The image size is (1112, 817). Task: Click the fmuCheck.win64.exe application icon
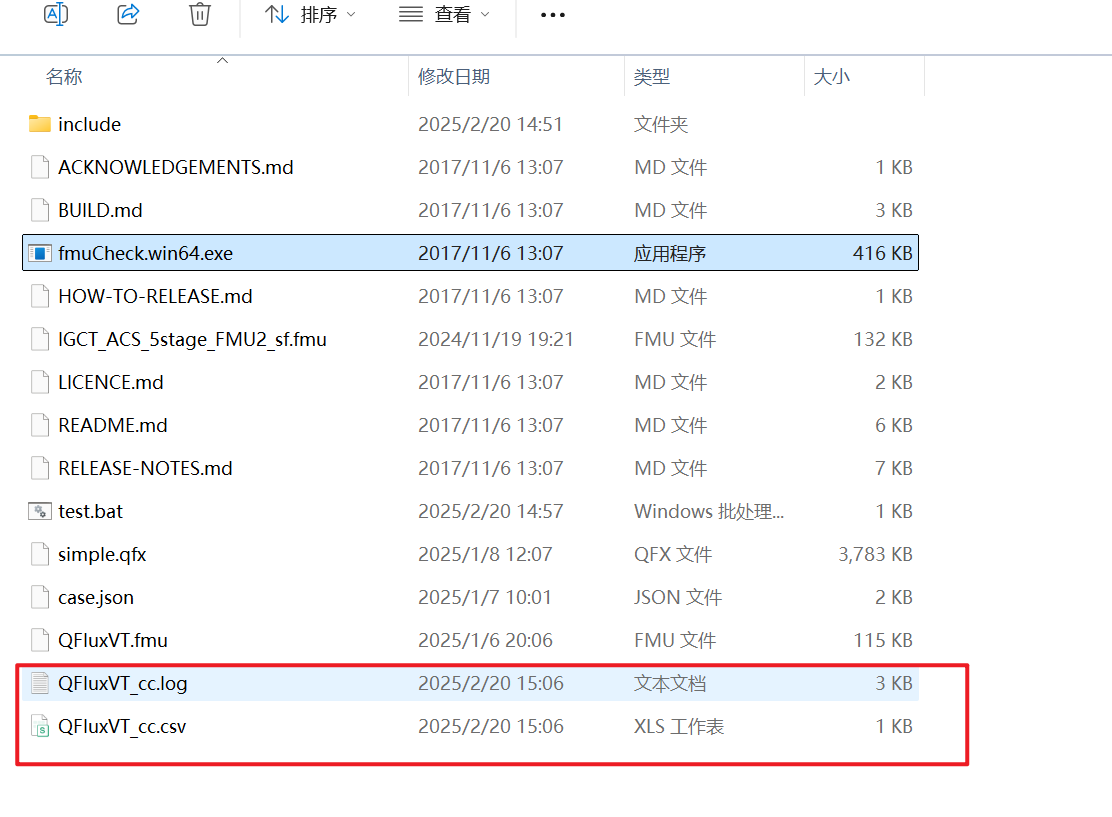pos(40,253)
